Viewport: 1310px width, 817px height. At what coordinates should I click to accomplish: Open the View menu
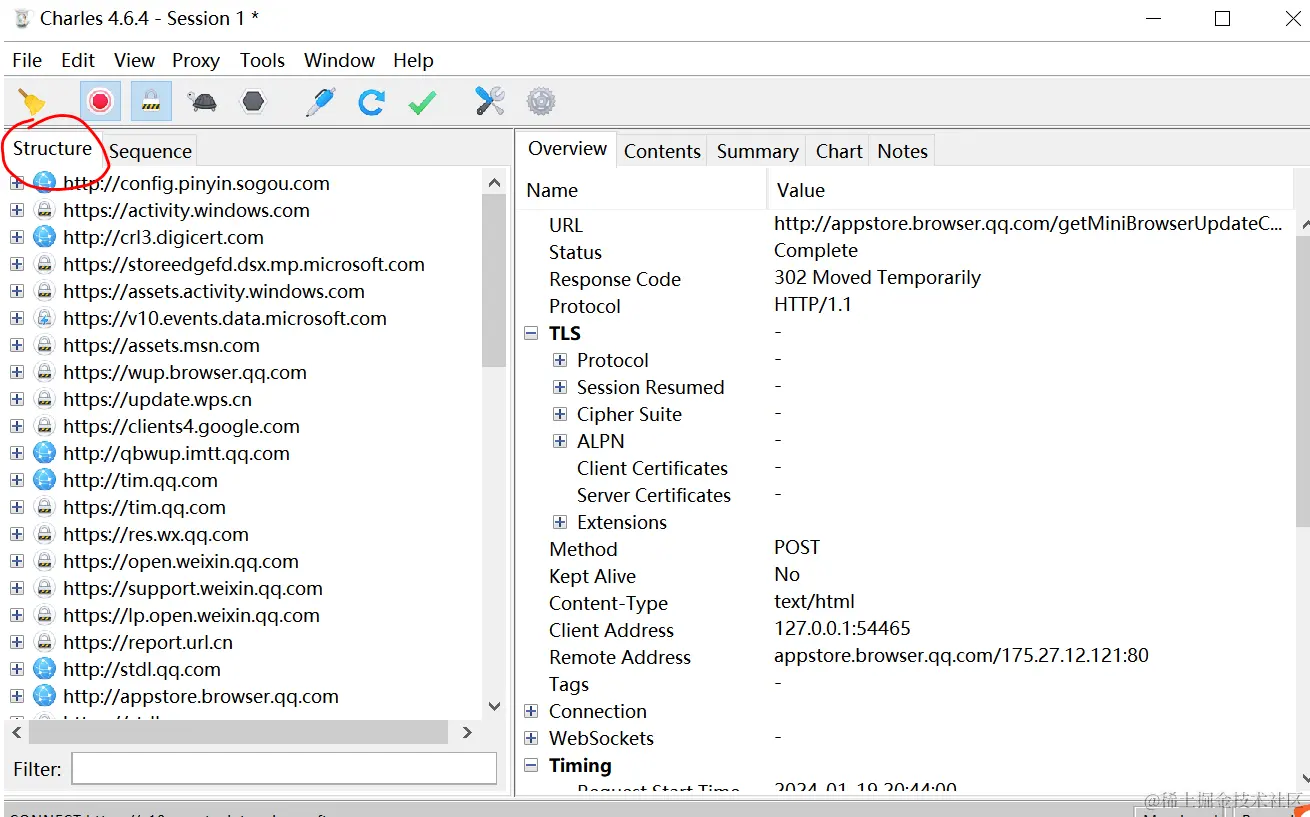(134, 61)
